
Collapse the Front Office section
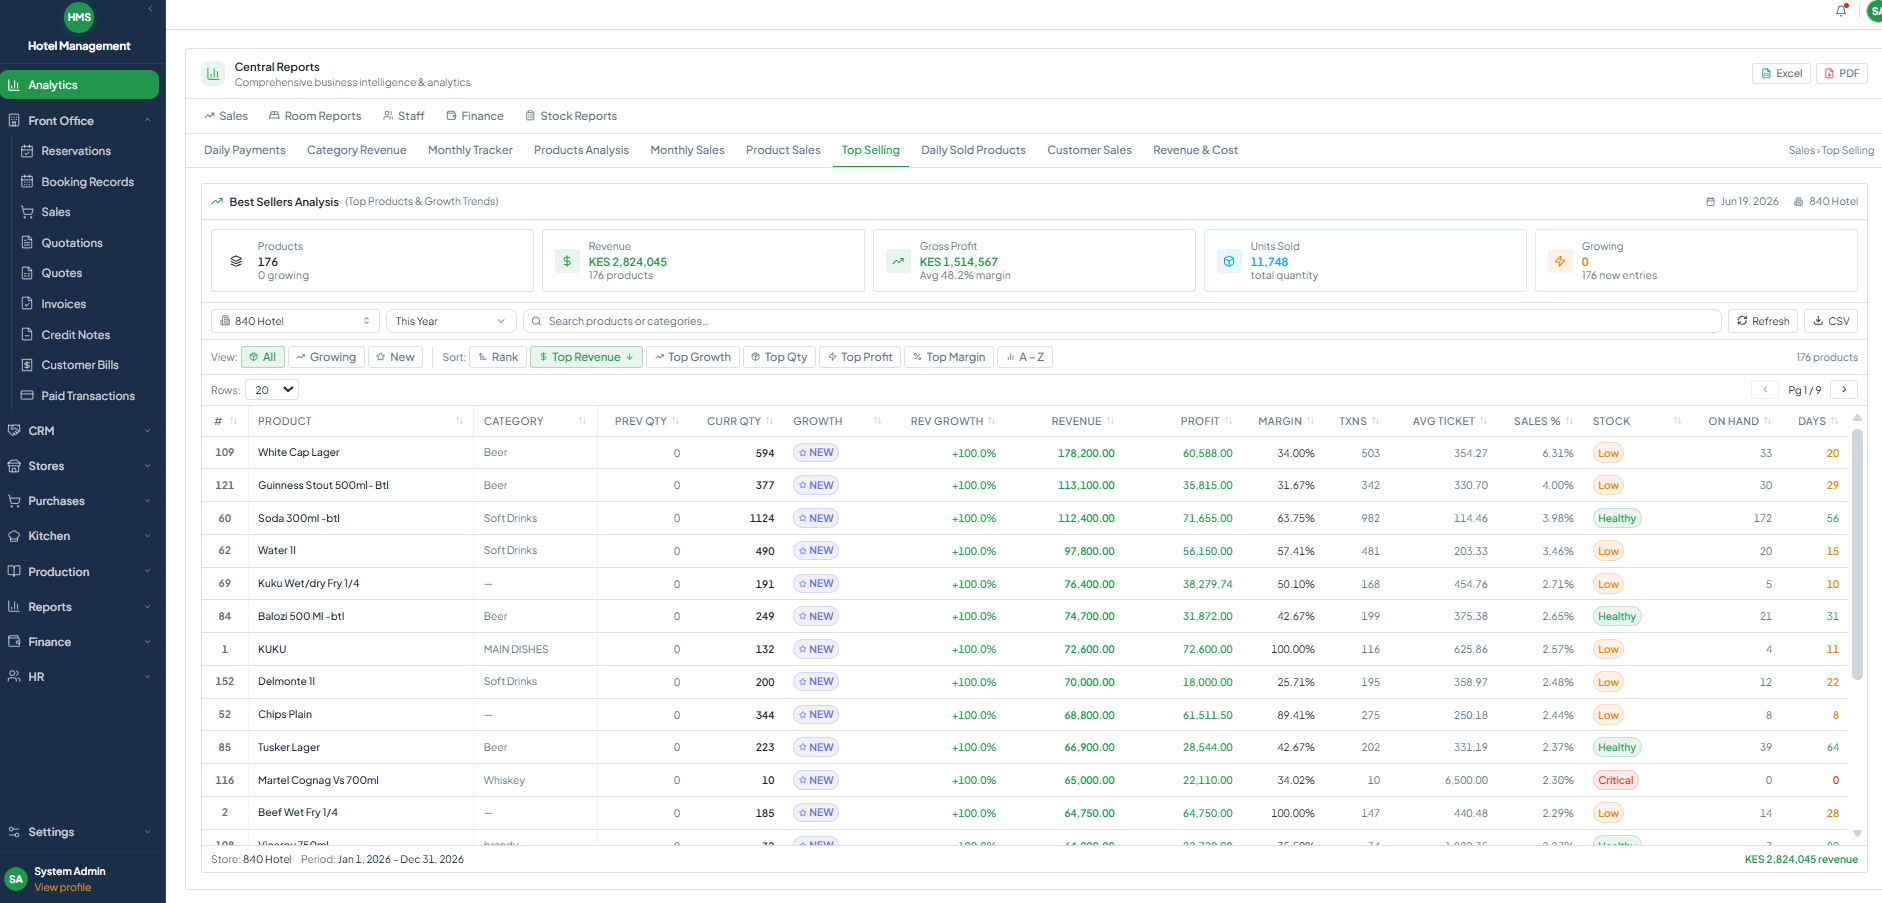[x=148, y=121]
